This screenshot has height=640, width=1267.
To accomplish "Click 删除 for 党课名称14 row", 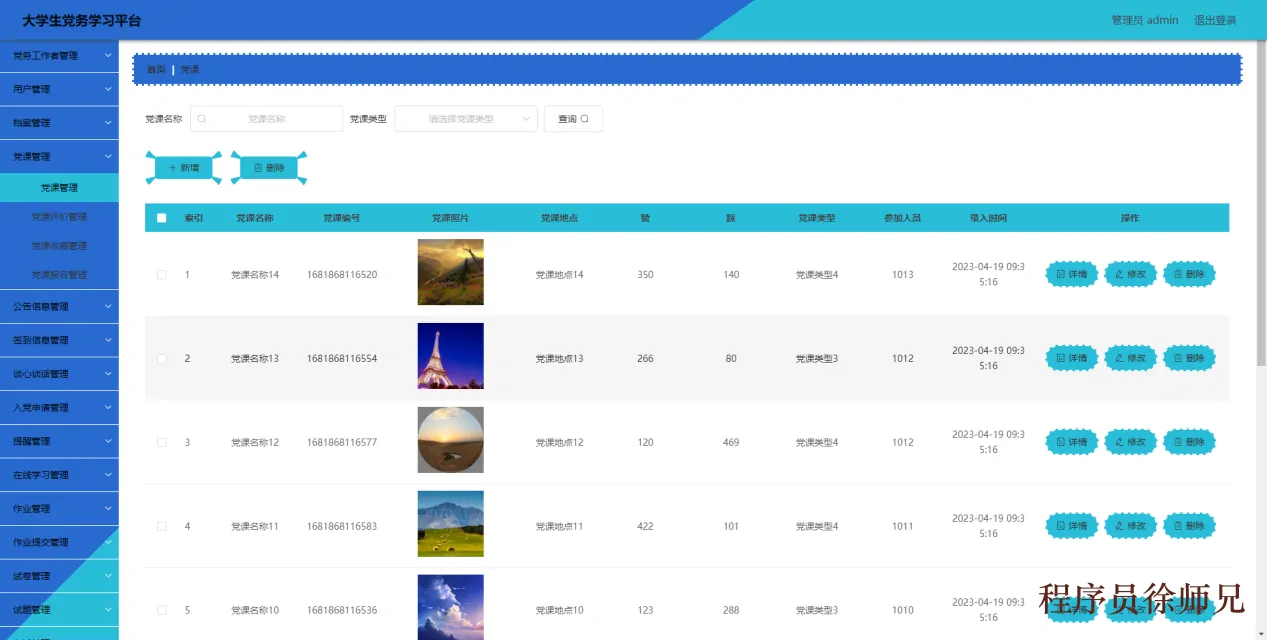I will [x=1190, y=274].
